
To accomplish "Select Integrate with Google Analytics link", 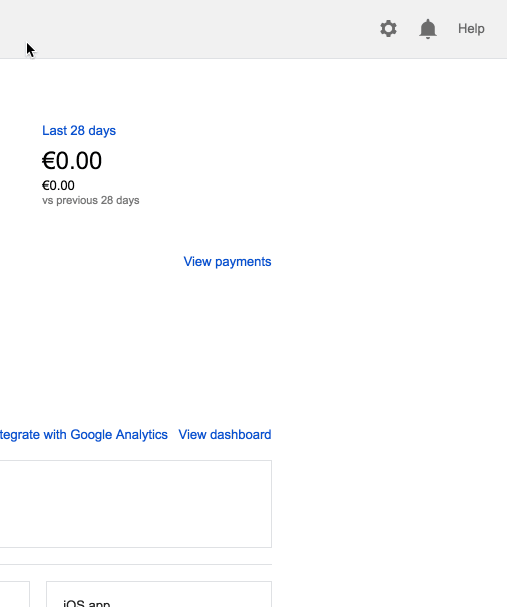I will click(84, 435).
